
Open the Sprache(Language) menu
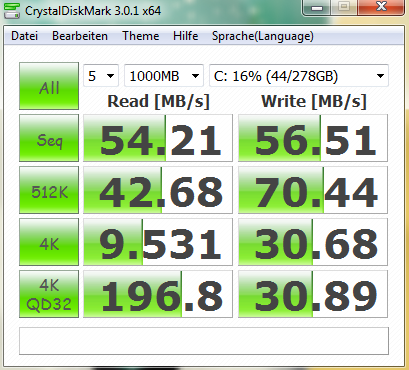[x=263, y=36]
